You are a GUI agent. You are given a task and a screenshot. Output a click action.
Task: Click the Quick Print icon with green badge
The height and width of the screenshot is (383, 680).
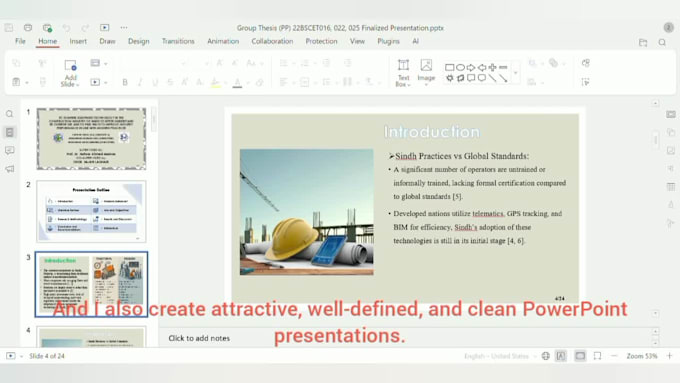point(47,28)
